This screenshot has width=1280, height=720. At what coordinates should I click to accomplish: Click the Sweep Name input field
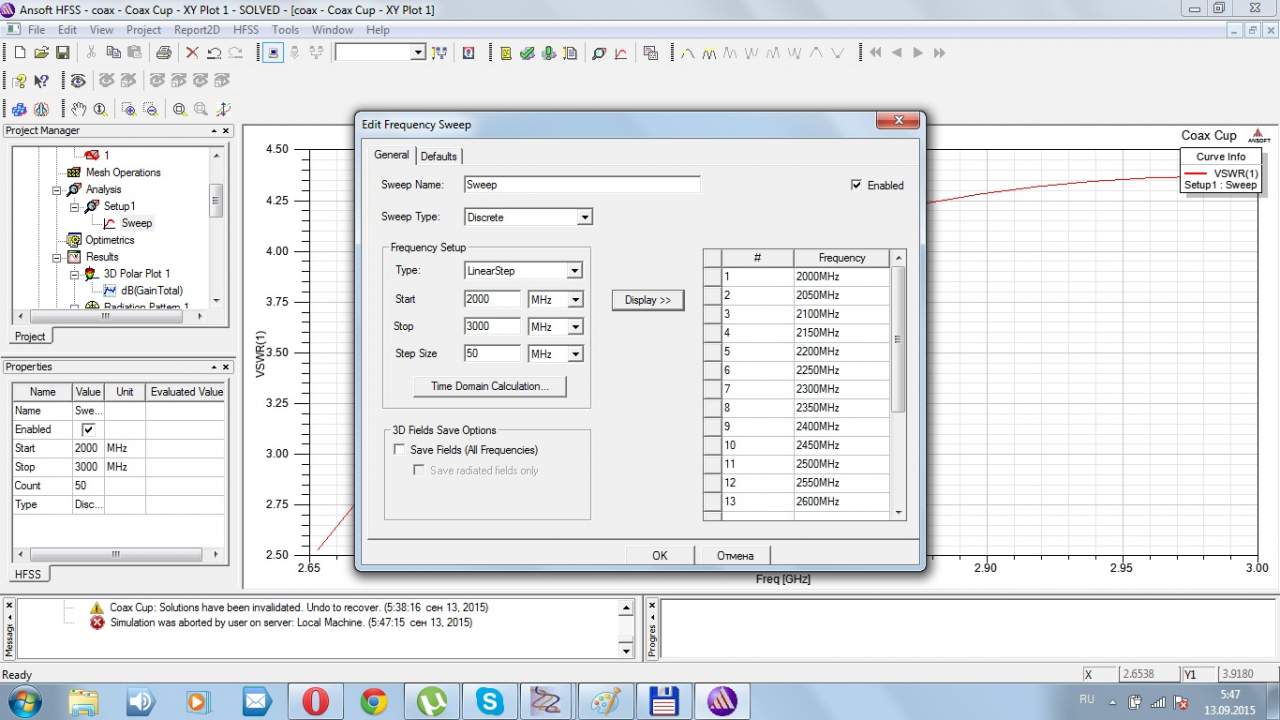point(581,185)
